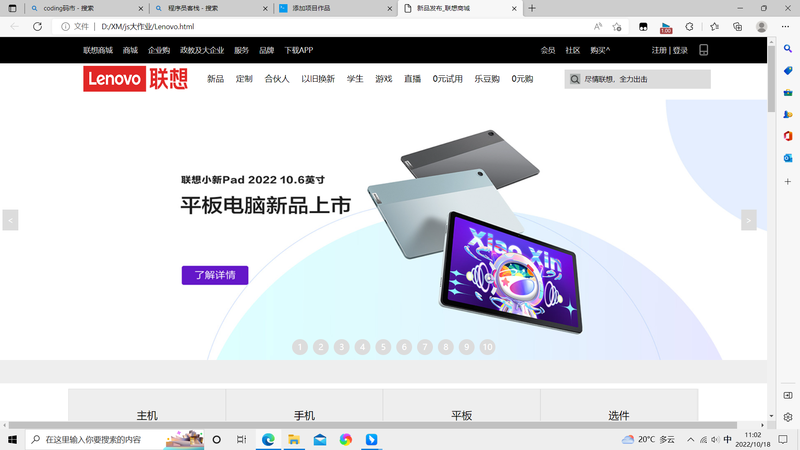This screenshot has width=800, height=450.
Task: Go to previous carousel slide arrow
Action: (10, 220)
